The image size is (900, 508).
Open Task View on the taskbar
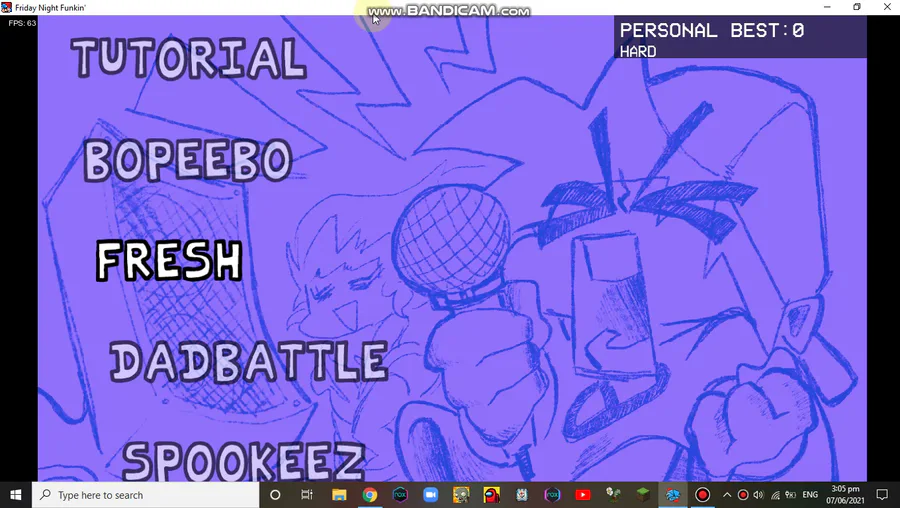307,495
